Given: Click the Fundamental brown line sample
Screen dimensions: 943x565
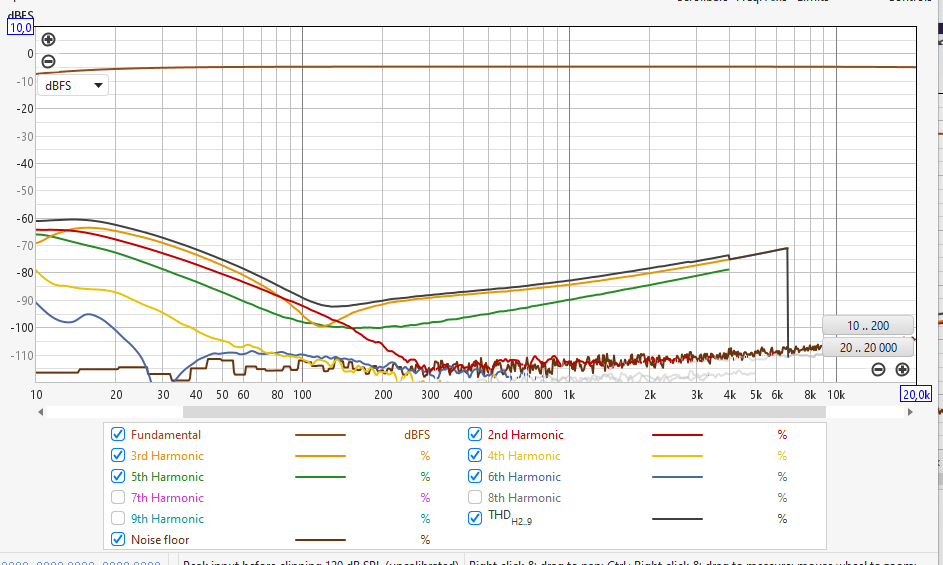Looking at the screenshot, I should pos(320,435).
